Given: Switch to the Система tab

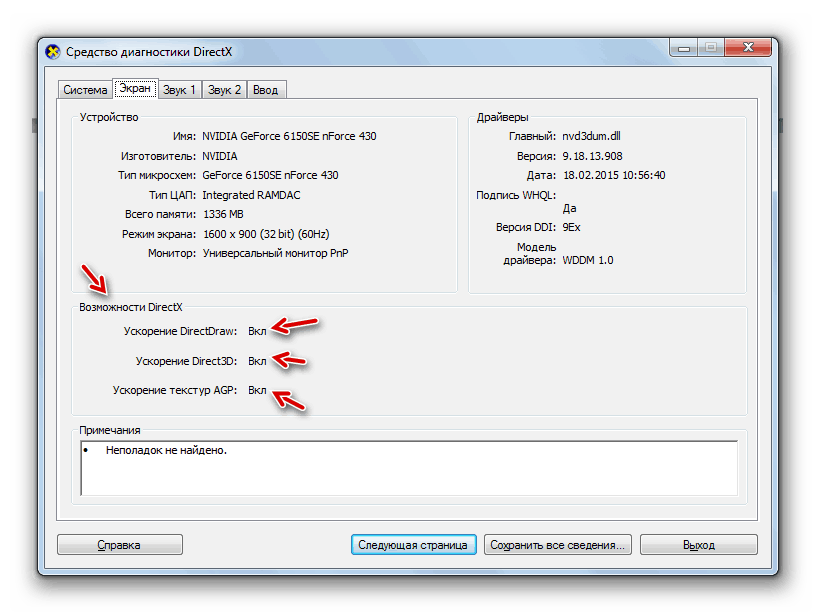Looking at the screenshot, I should pyautogui.click(x=85, y=90).
